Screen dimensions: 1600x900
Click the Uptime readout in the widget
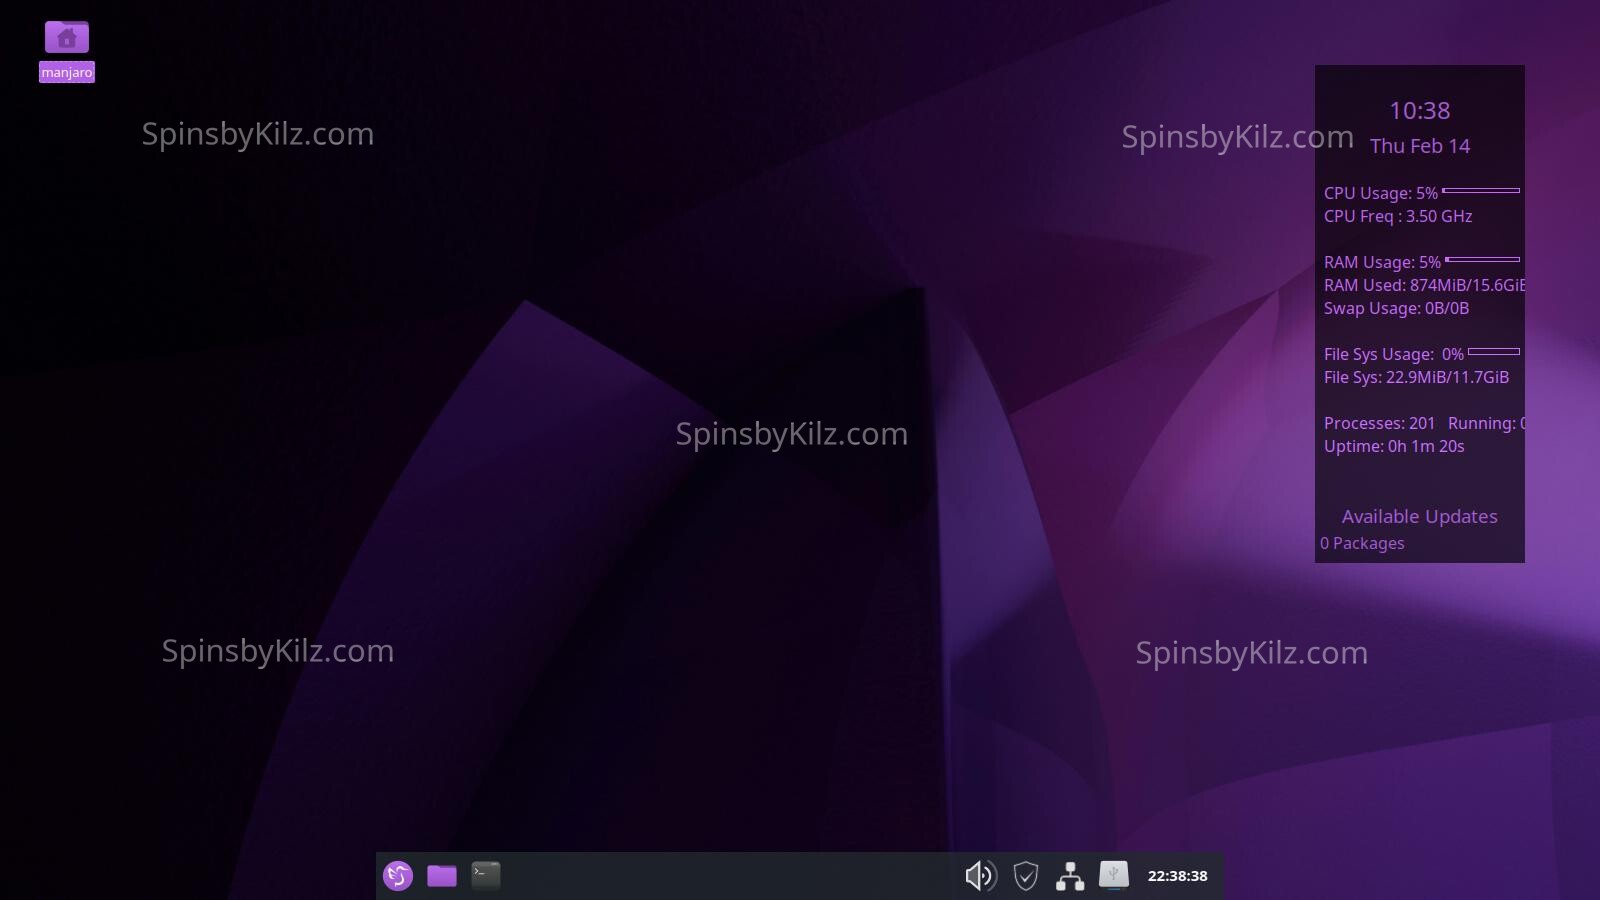[x=1394, y=447]
